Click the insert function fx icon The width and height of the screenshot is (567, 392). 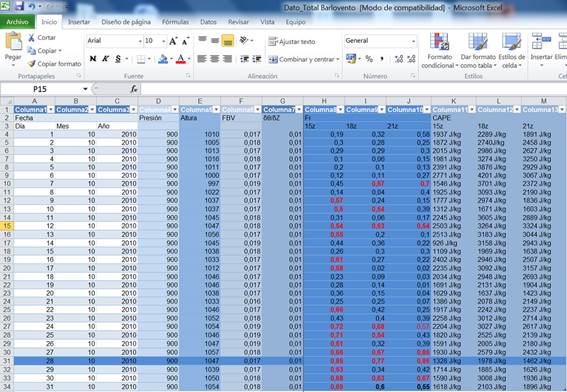click(x=134, y=89)
